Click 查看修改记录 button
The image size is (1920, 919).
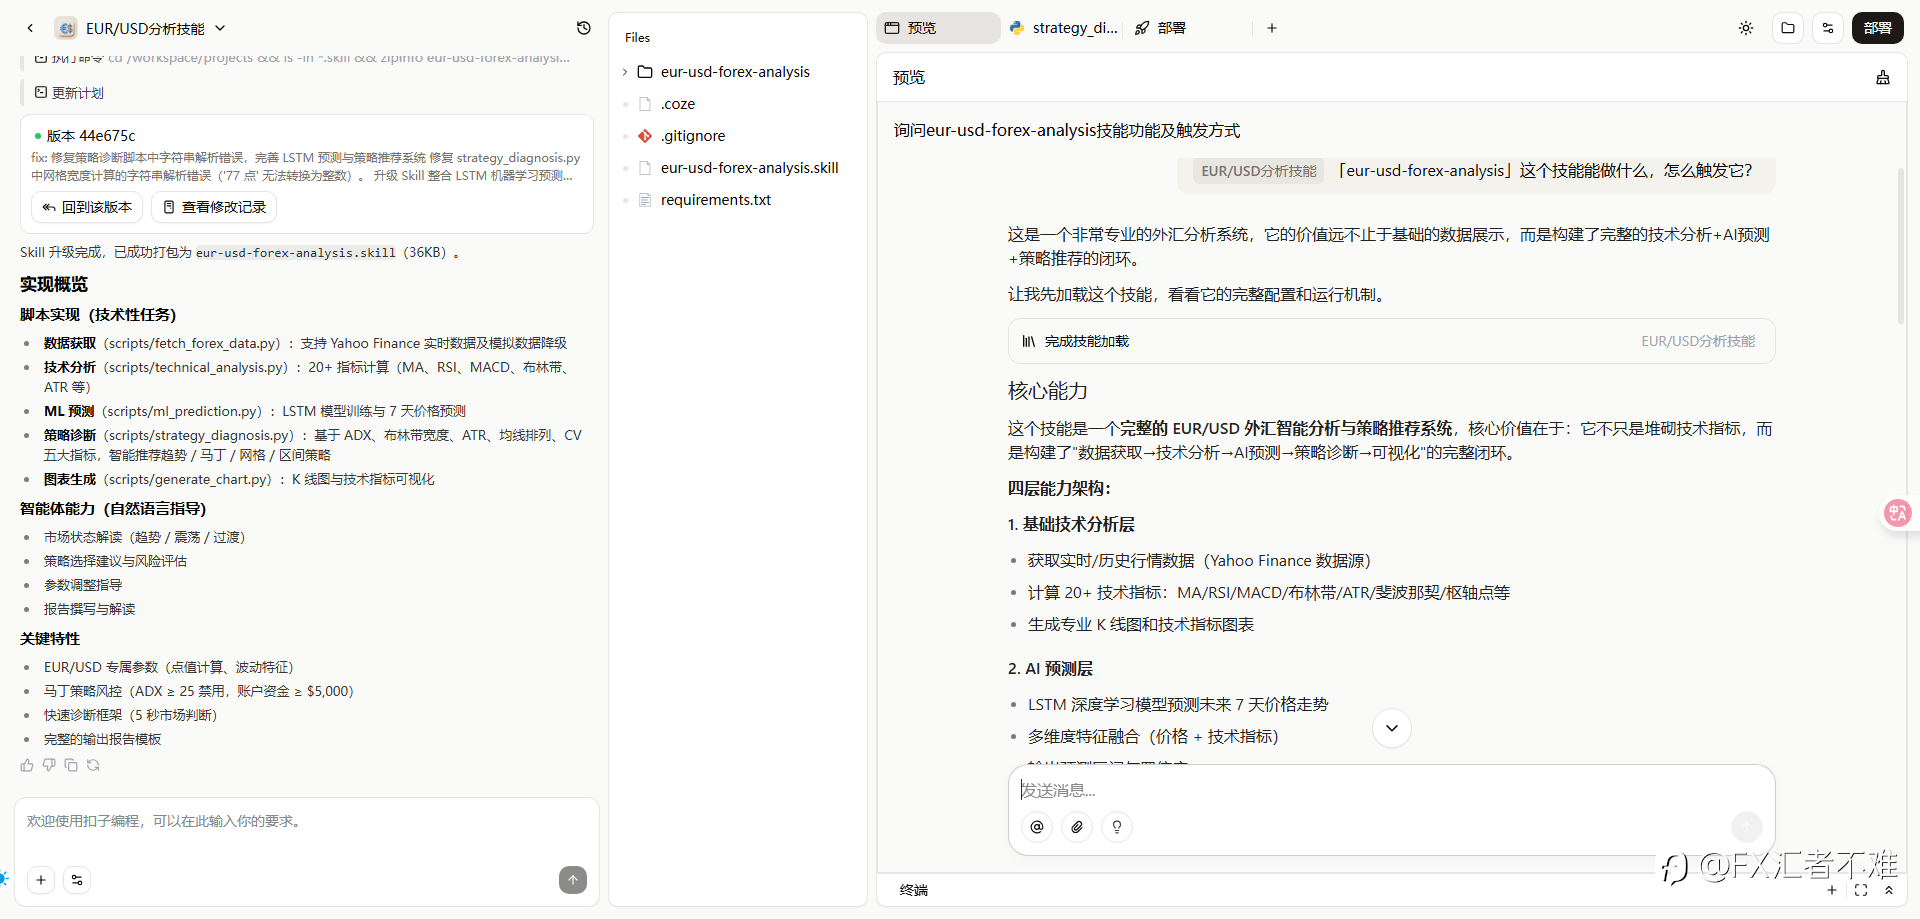(214, 207)
